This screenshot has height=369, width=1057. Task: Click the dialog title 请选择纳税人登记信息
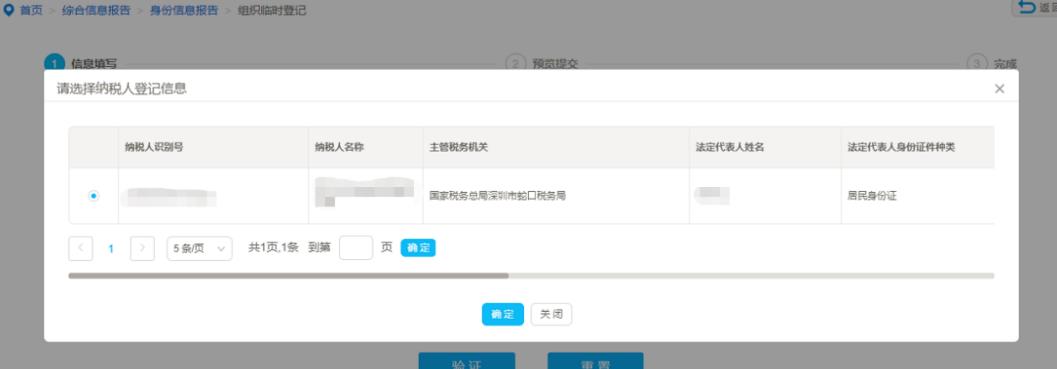(x=122, y=88)
